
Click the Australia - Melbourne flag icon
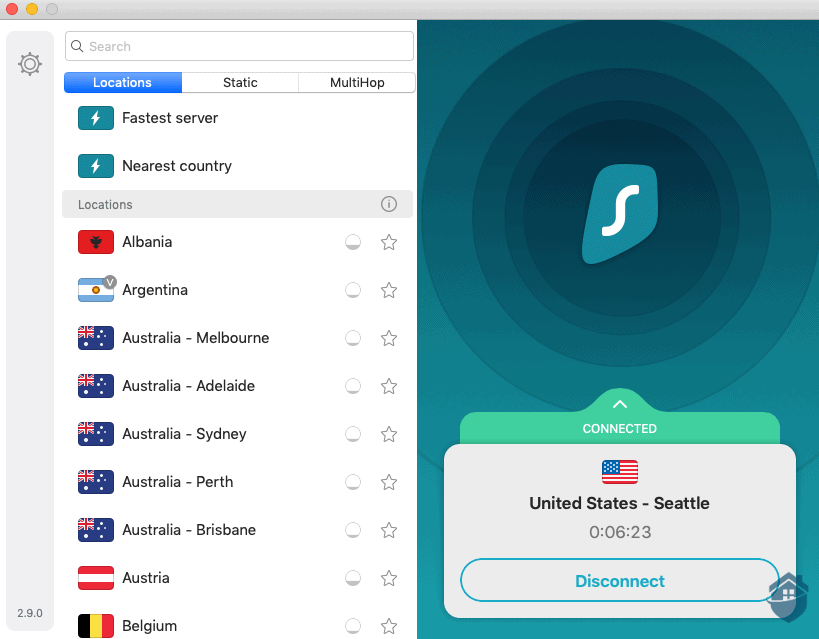point(96,338)
